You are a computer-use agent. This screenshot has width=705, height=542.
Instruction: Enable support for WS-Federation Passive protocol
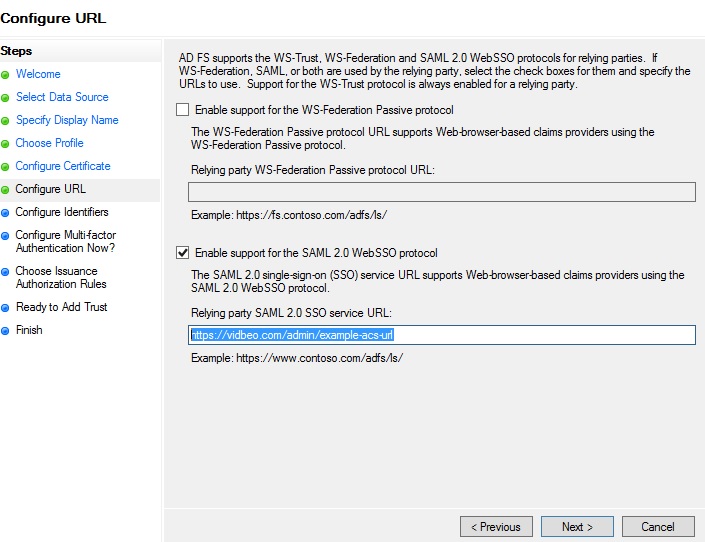182,110
